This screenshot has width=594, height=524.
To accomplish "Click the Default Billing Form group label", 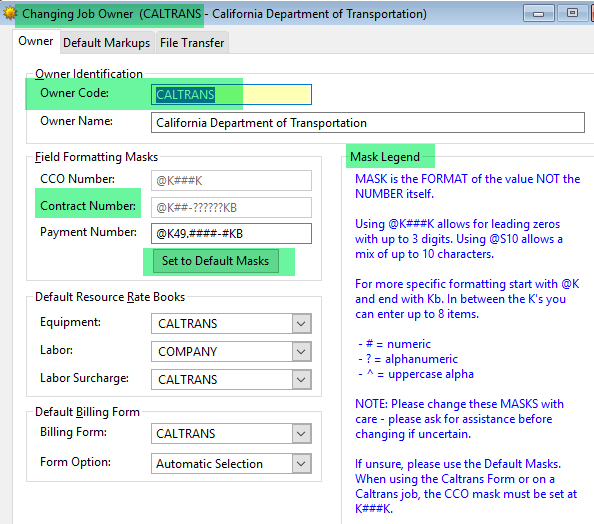I will (x=87, y=412).
